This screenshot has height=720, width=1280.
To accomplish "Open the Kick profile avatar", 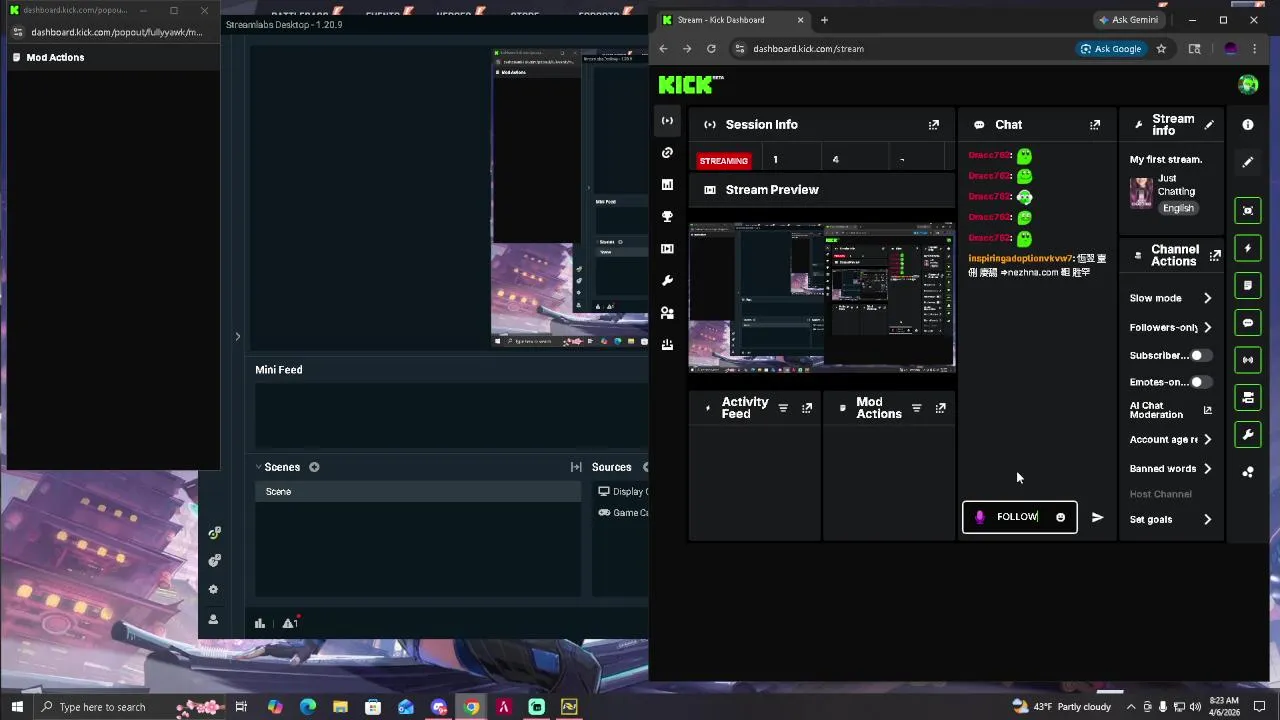I will point(1248,85).
